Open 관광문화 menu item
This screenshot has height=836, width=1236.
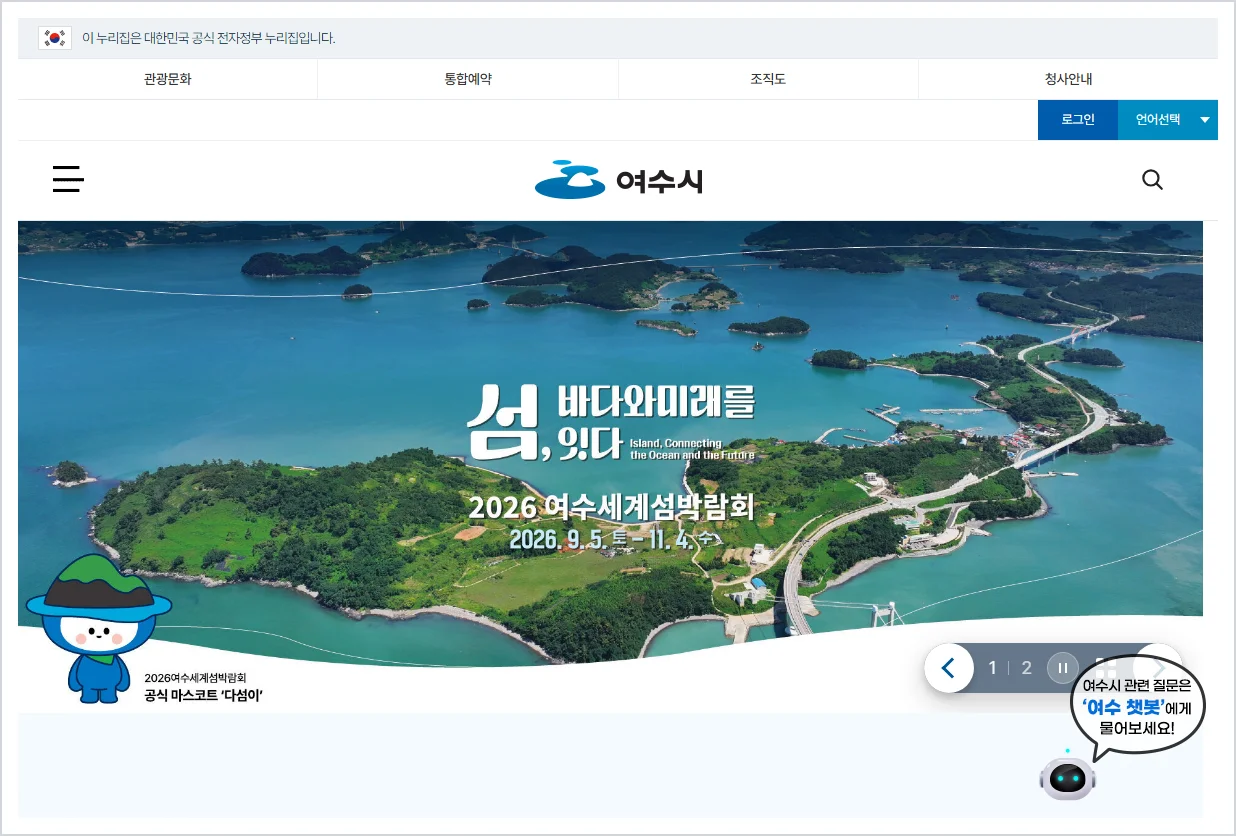pos(168,79)
